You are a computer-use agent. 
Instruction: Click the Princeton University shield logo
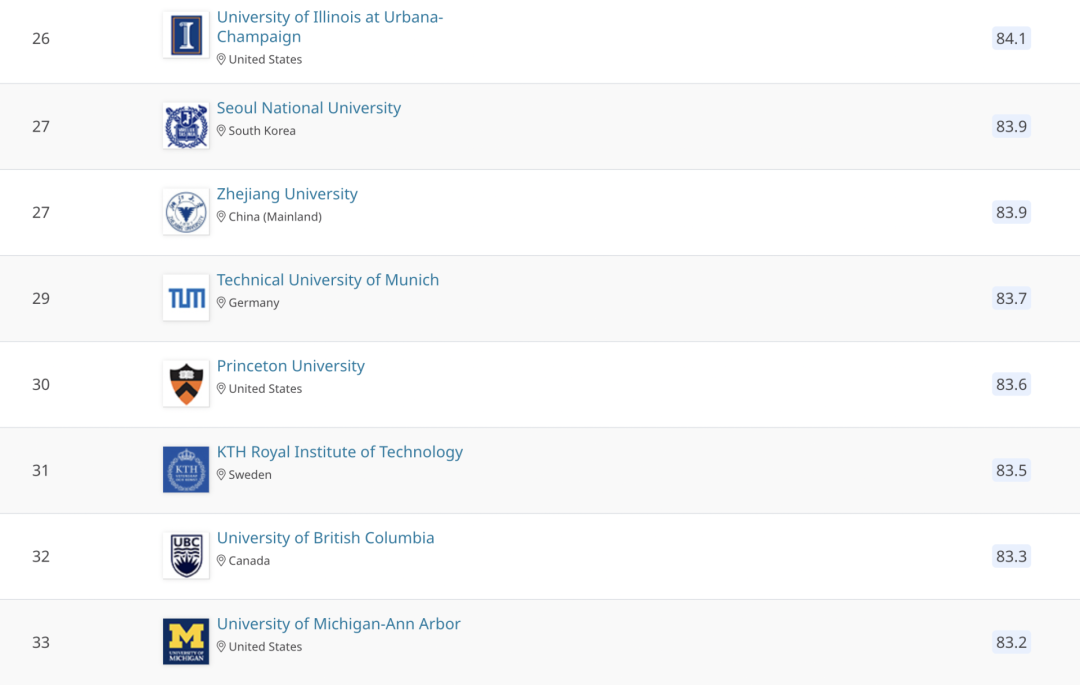(186, 384)
